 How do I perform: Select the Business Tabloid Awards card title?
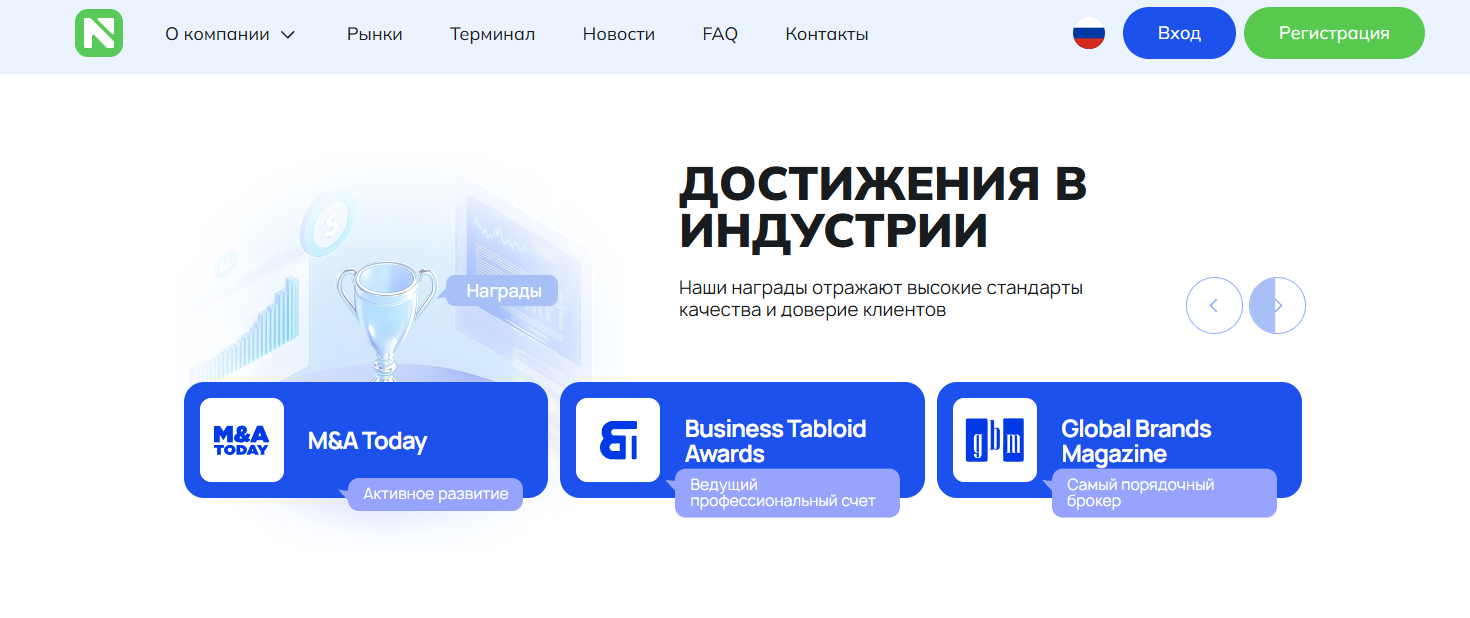pyautogui.click(x=775, y=441)
